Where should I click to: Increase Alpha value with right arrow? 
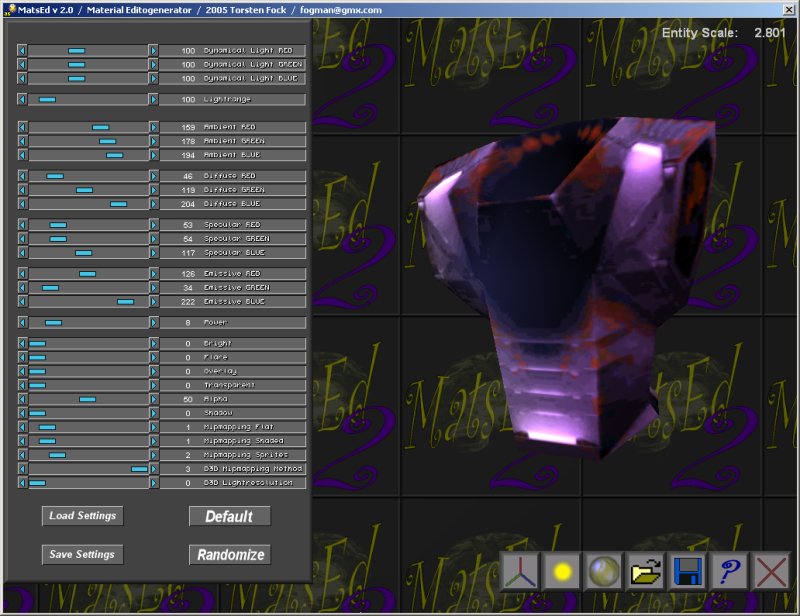pyautogui.click(x=153, y=399)
